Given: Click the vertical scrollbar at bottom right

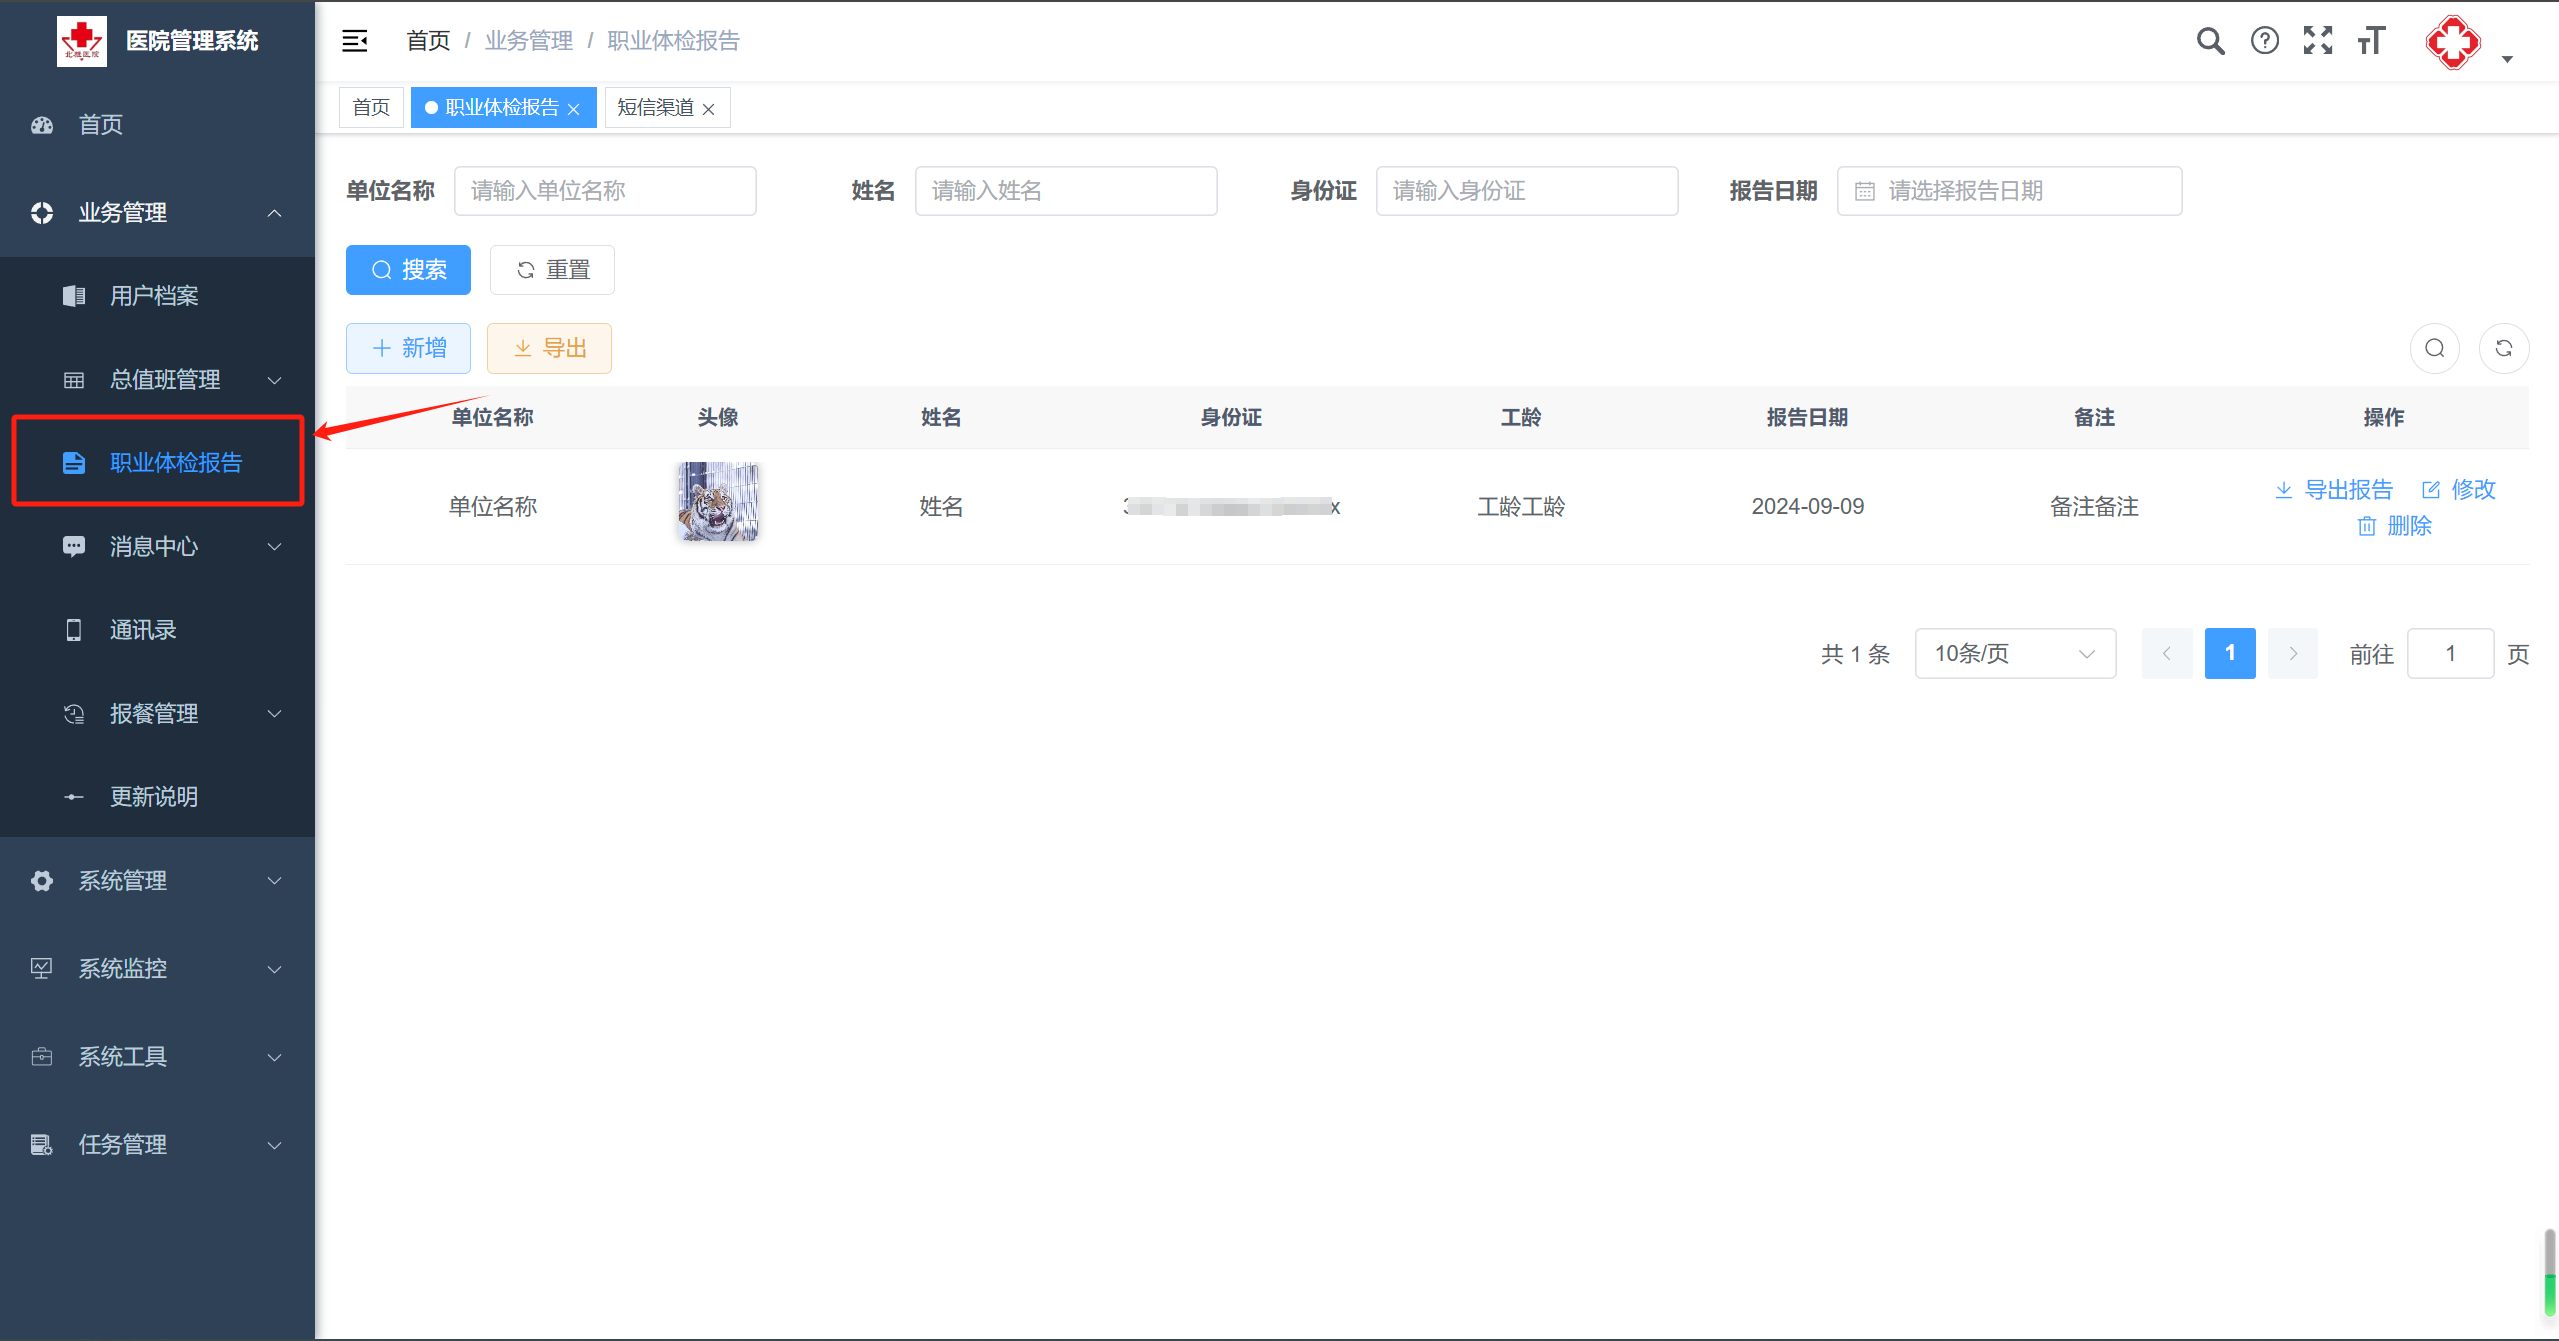Looking at the screenshot, I should pos(2549,1272).
